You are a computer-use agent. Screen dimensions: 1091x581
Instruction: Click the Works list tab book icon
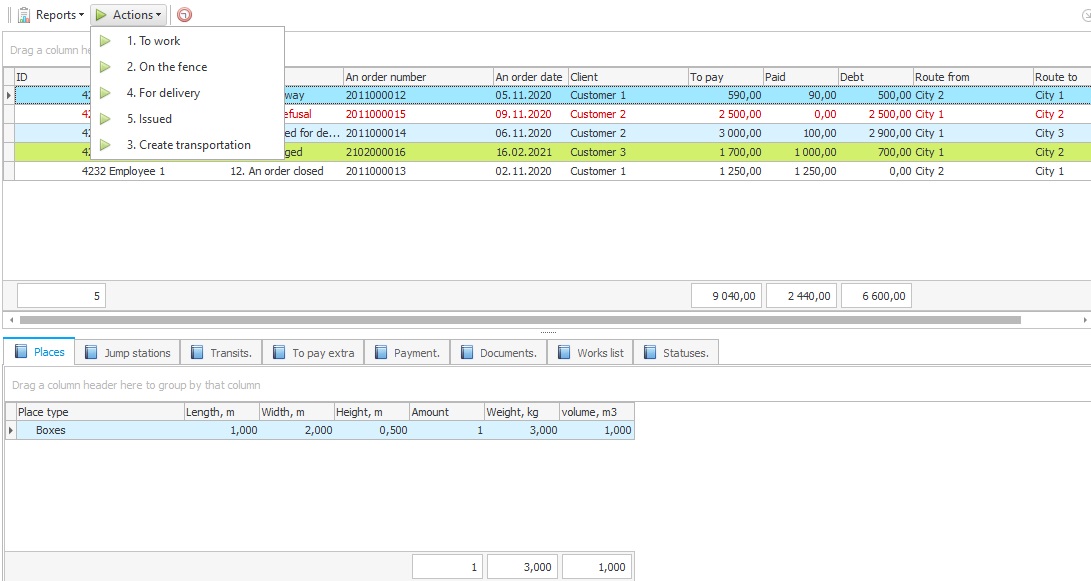point(564,352)
